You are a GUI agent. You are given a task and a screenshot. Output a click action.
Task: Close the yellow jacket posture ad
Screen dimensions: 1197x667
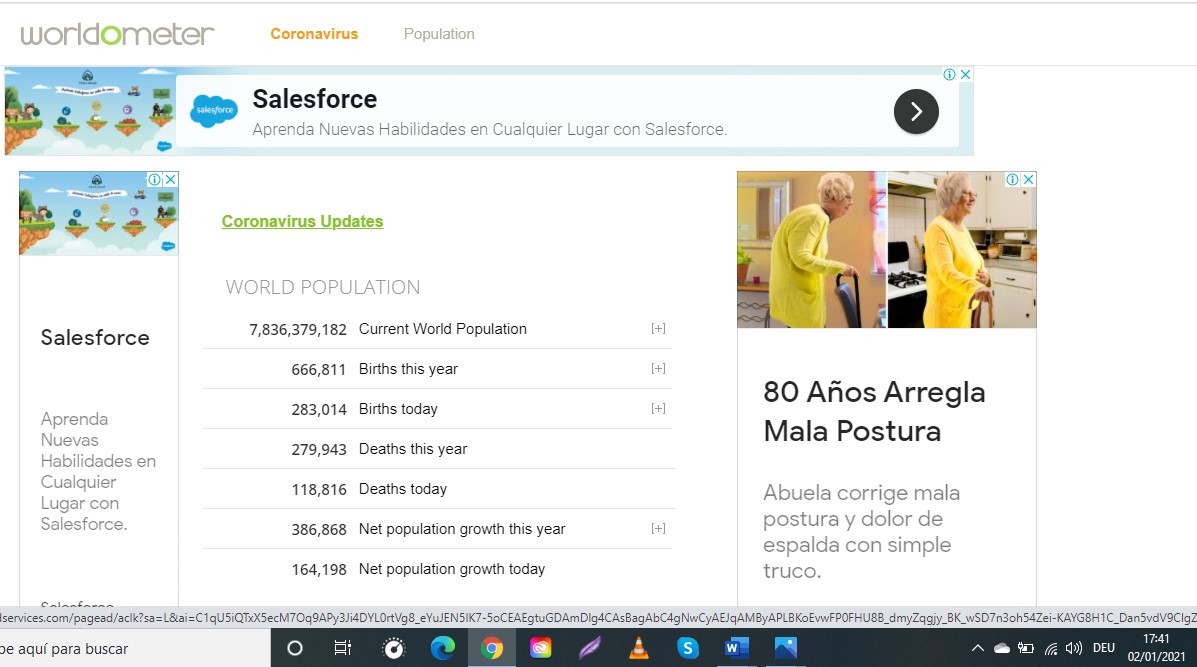(x=1028, y=180)
